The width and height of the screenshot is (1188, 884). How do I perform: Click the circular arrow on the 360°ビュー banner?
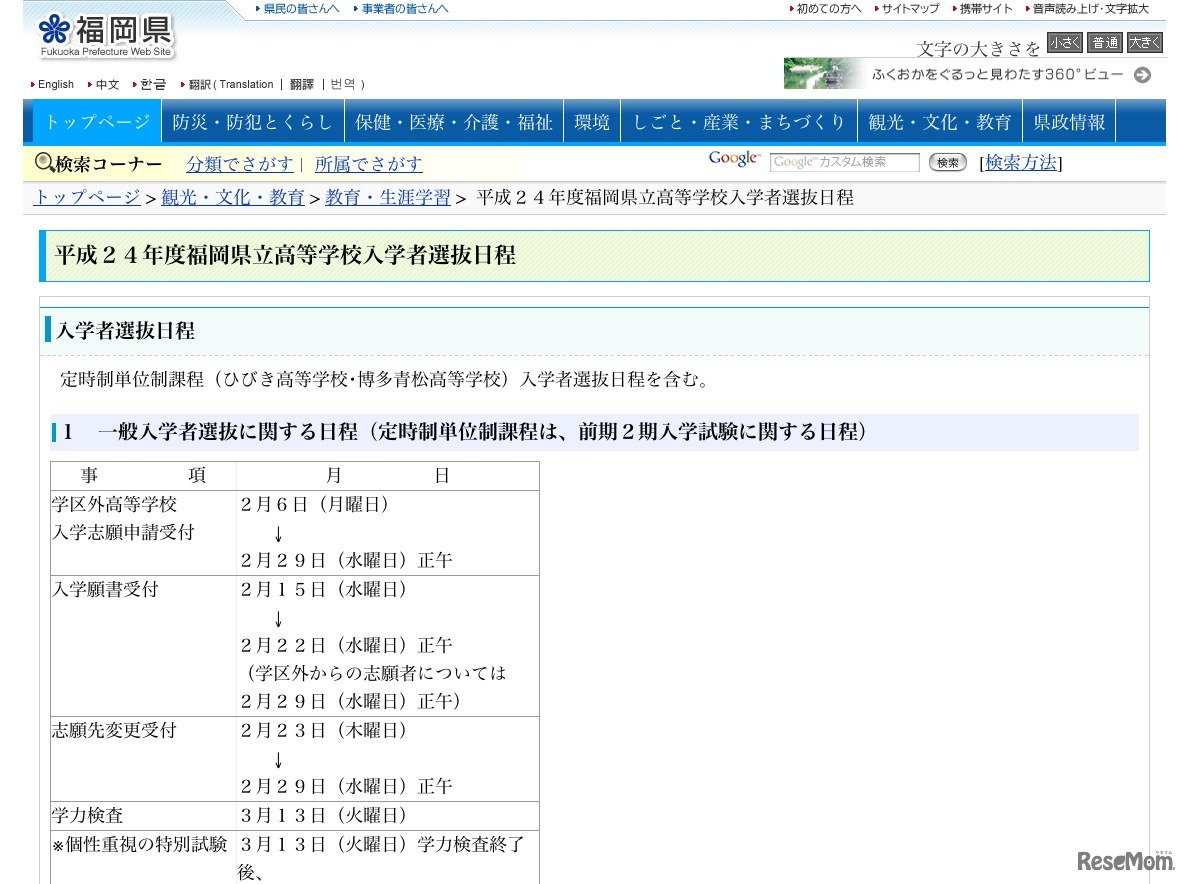(1141, 74)
